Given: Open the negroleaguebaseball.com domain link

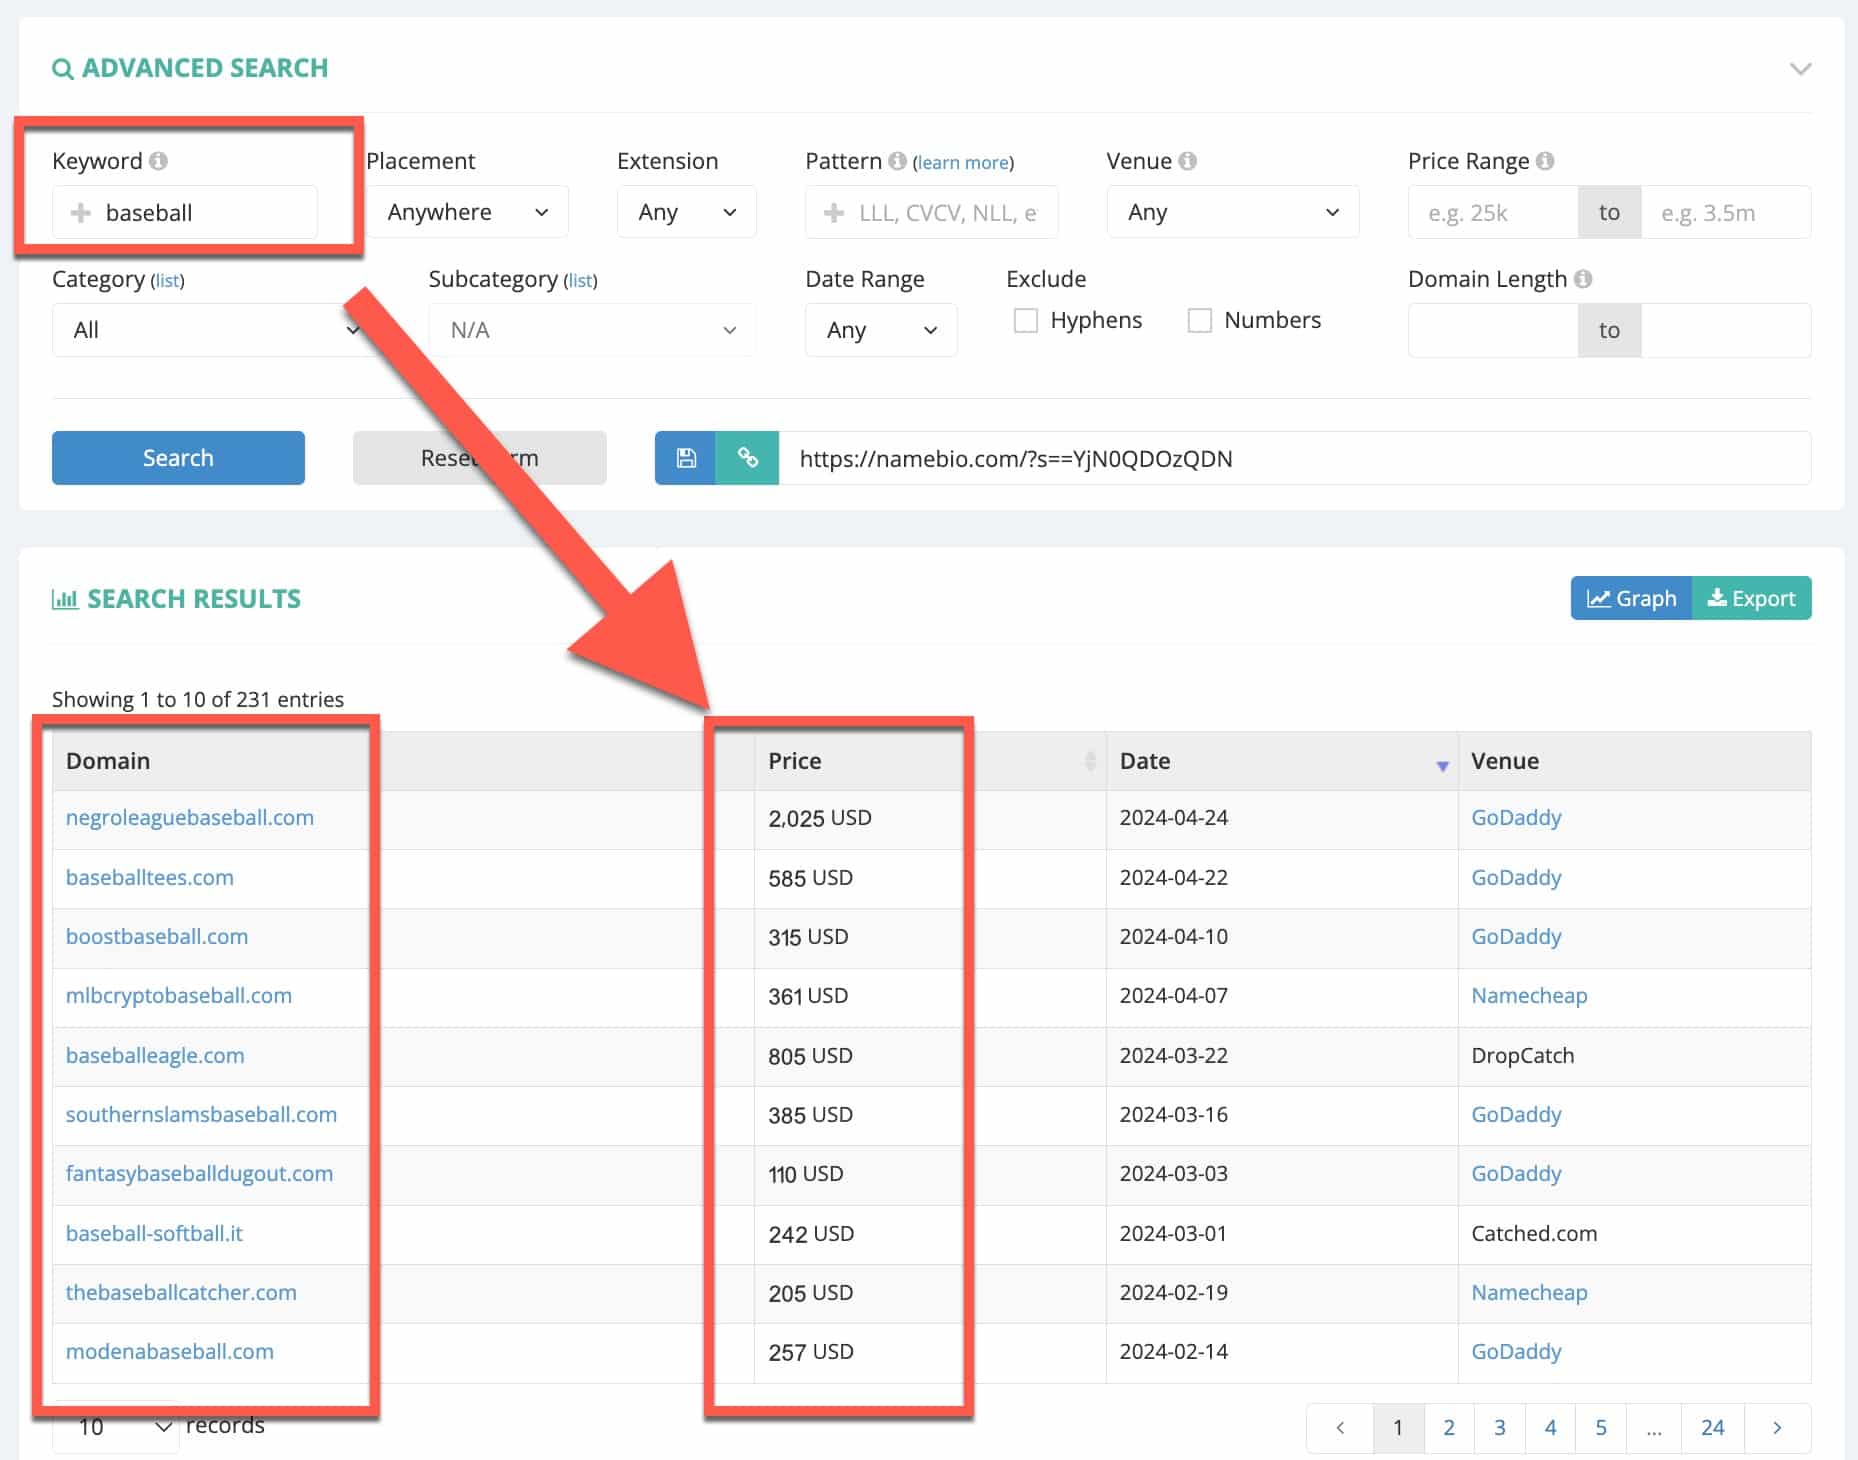Looking at the screenshot, I should tap(190, 817).
